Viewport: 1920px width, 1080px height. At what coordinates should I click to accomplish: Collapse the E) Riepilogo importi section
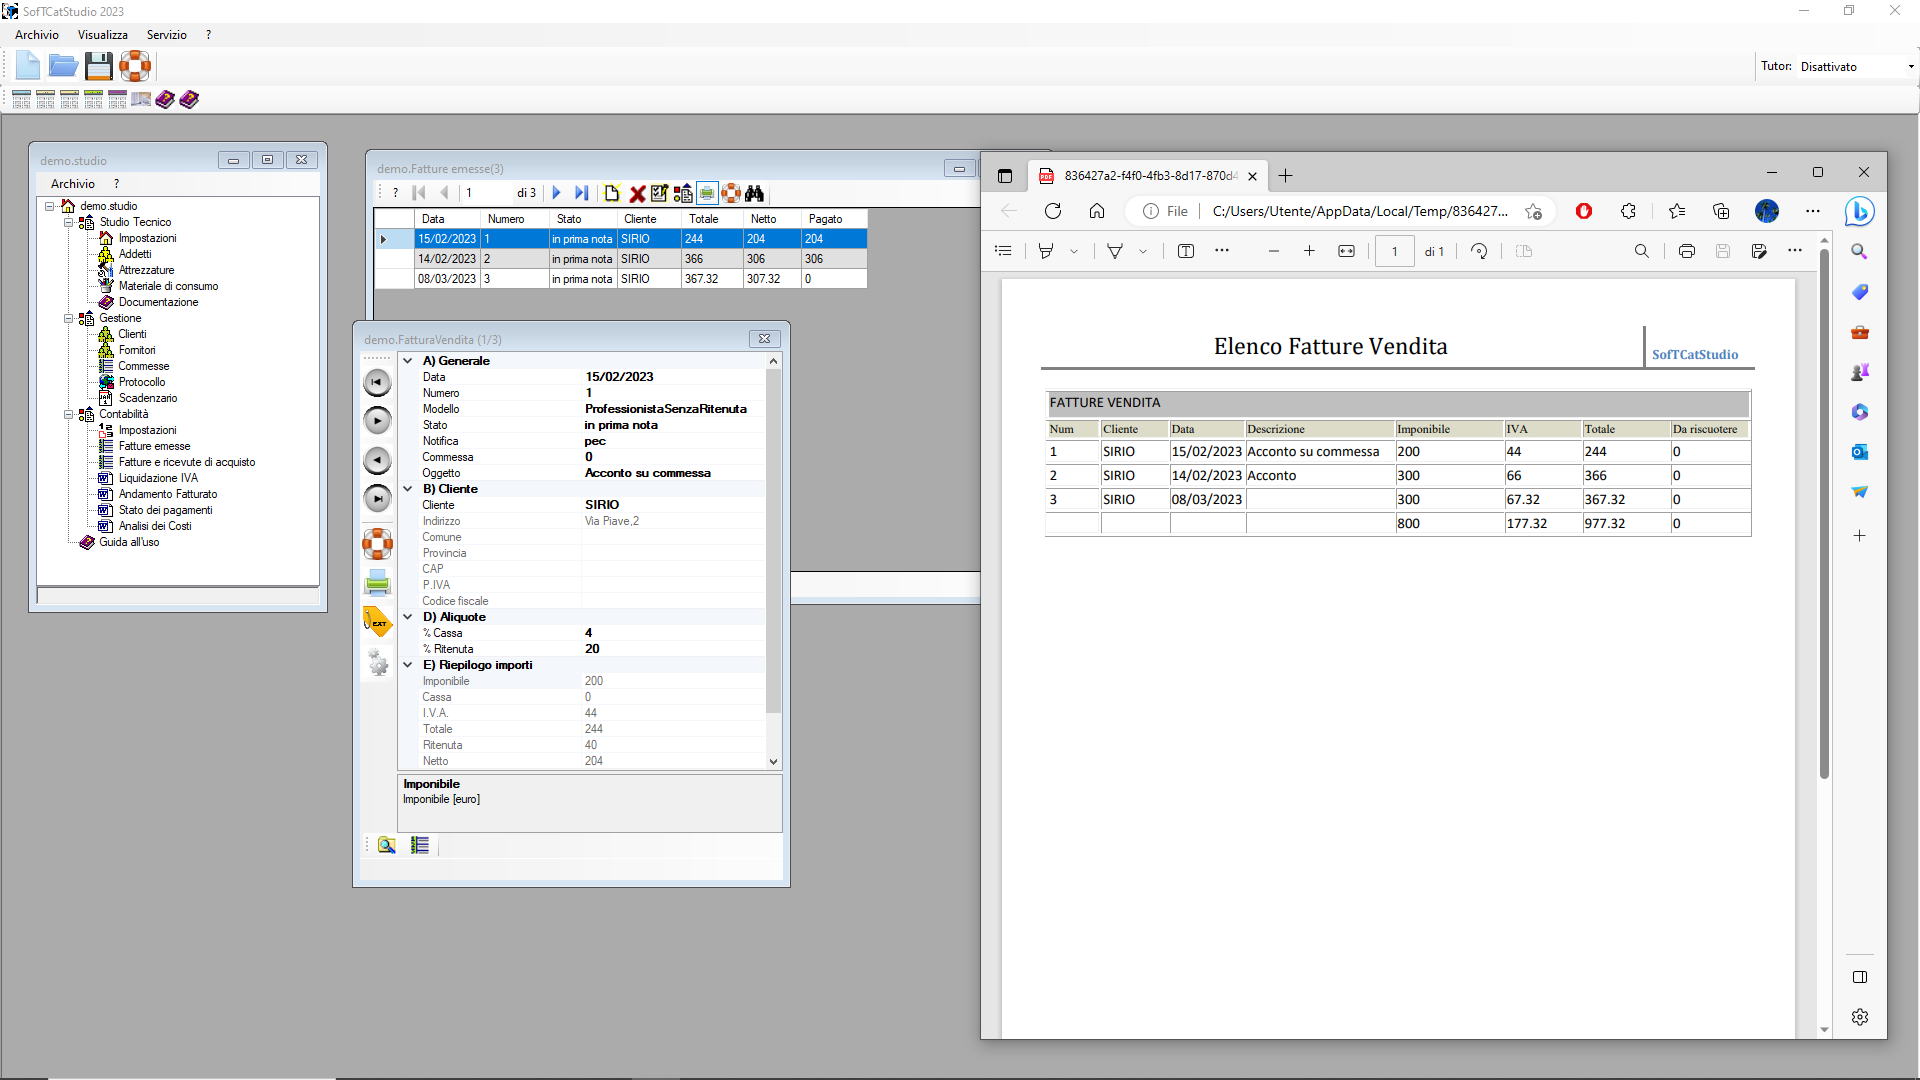408,665
